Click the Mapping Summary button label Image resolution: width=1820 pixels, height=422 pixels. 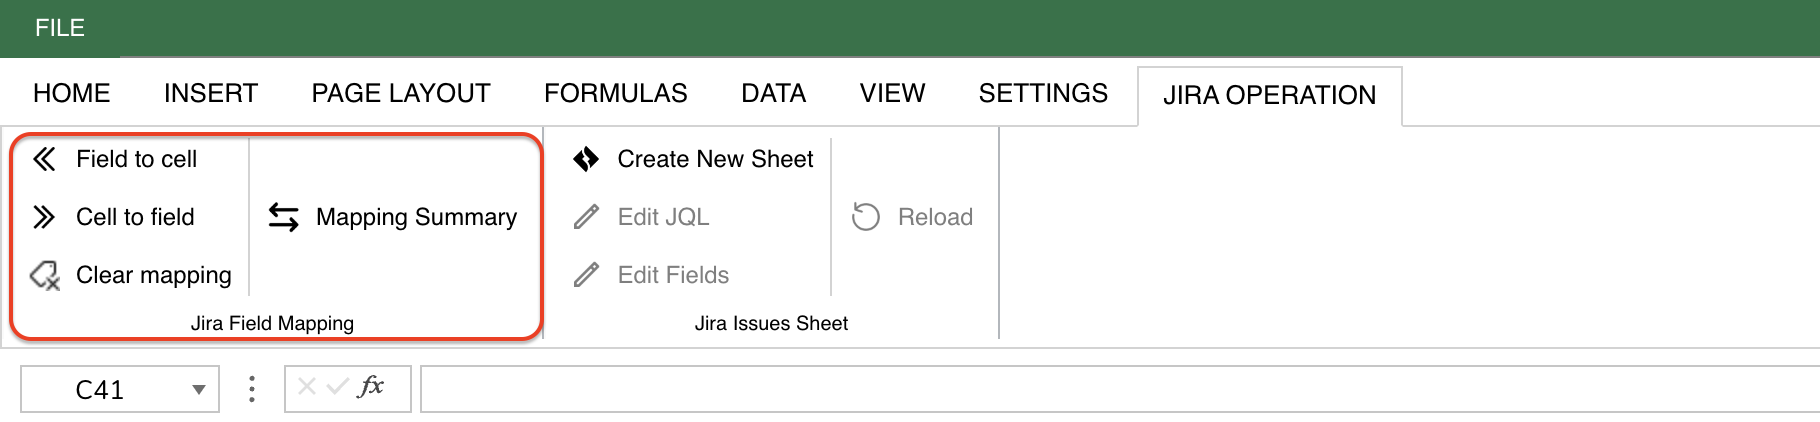[x=416, y=217]
